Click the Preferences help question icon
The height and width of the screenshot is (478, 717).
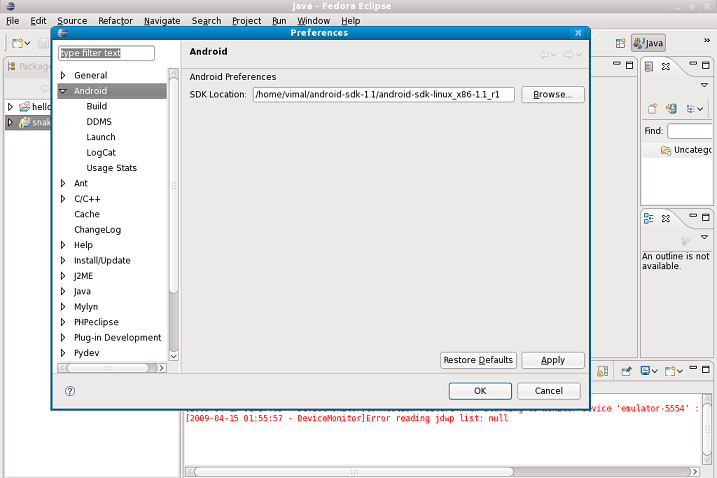click(x=70, y=391)
